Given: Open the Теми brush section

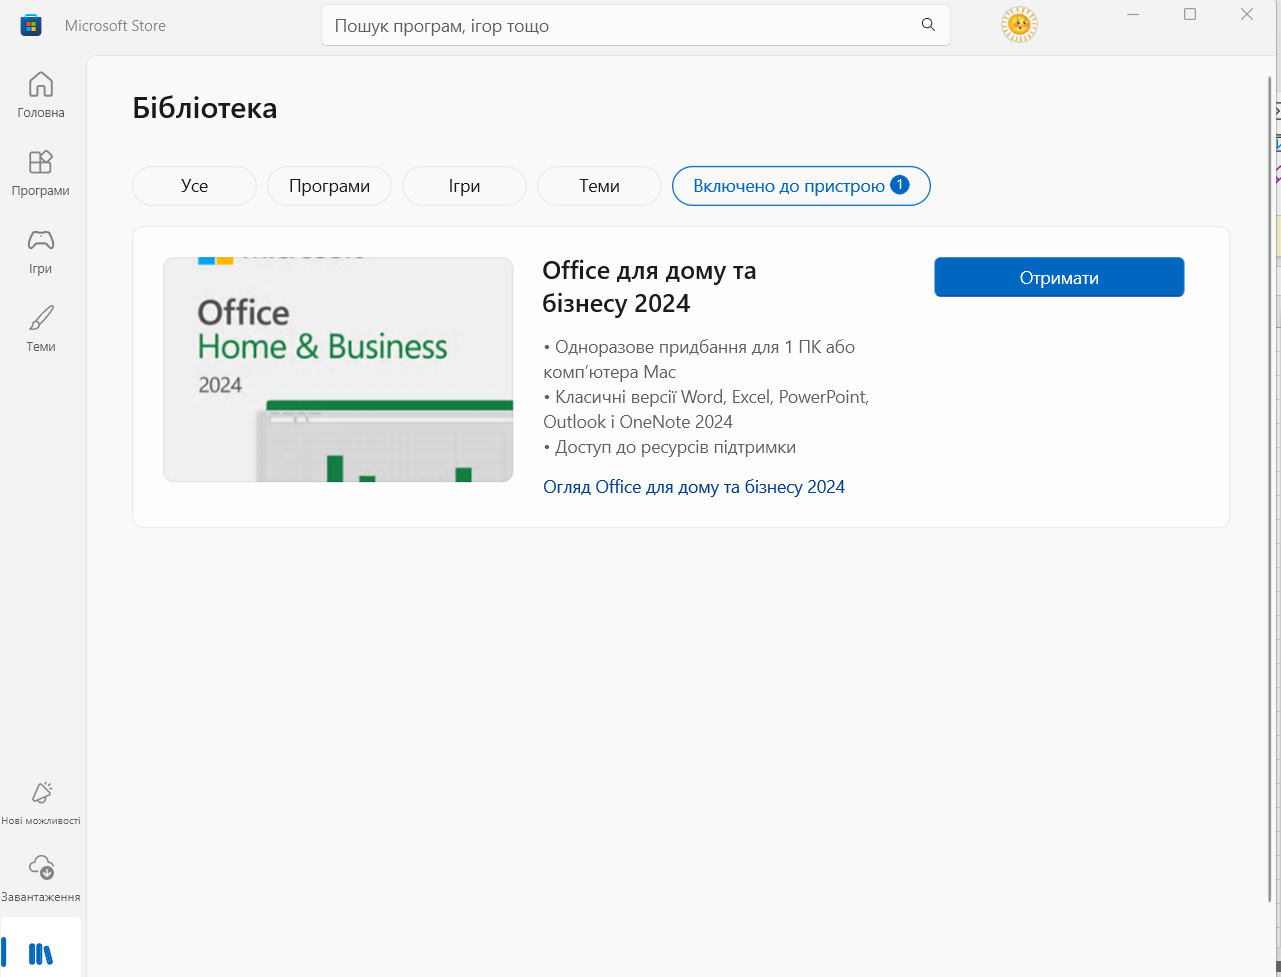Looking at the screenshot, I should click(x=41, y=329).
